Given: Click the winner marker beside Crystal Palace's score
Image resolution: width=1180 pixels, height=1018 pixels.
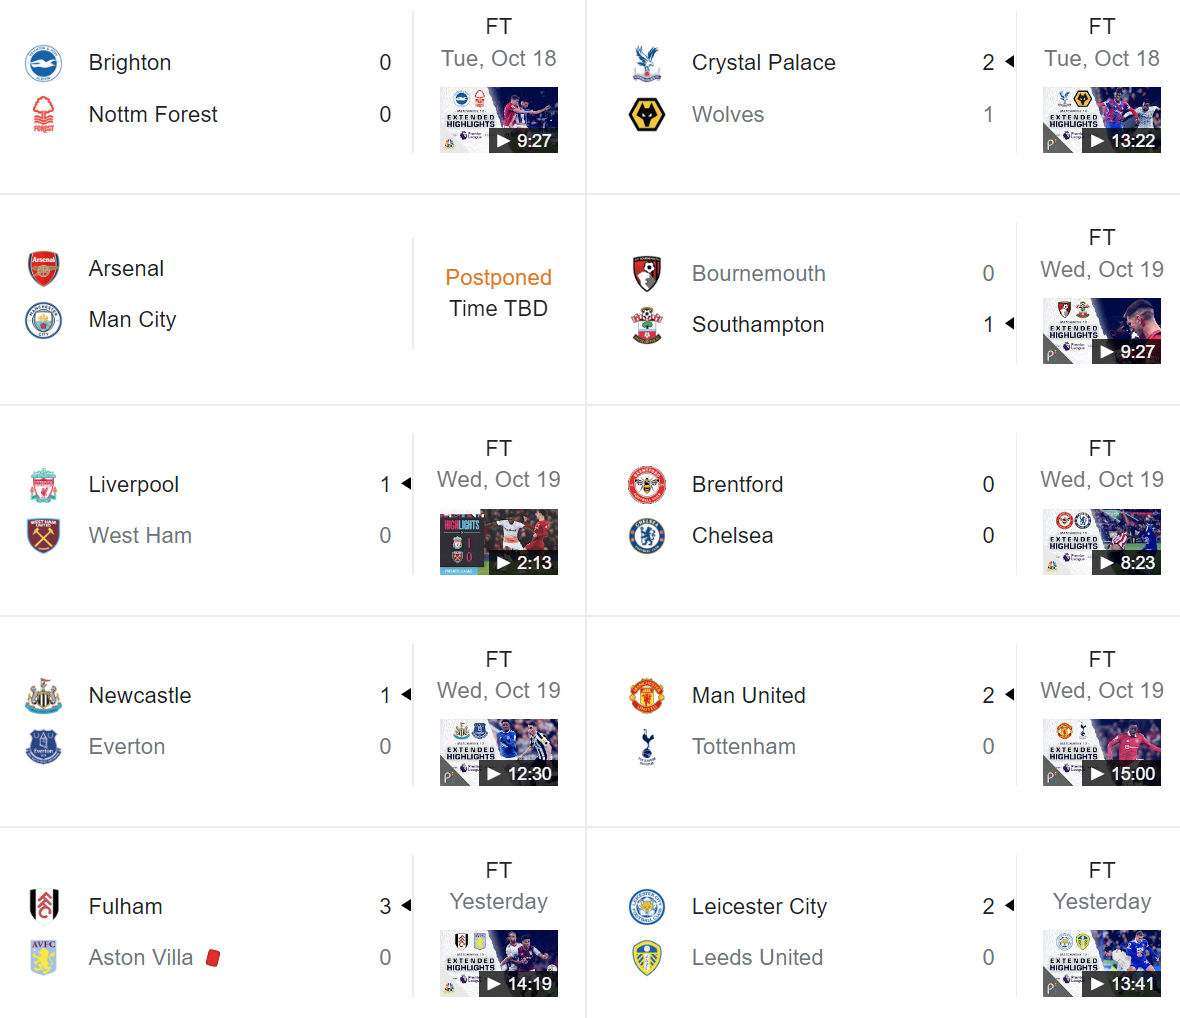Looking at the screenshot, I should (x=1007, y=61).
